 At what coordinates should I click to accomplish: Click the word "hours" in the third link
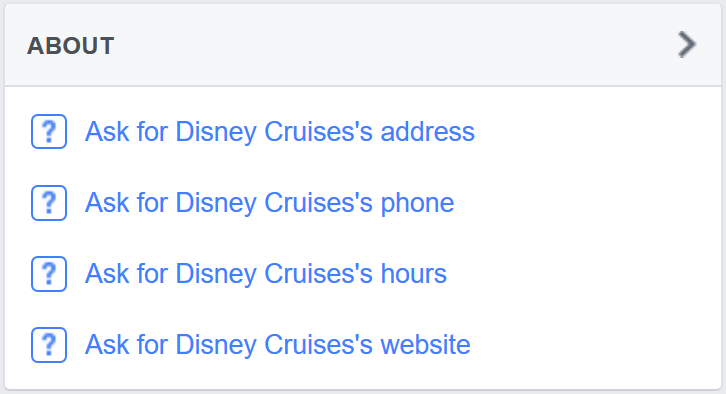(413, 274)
